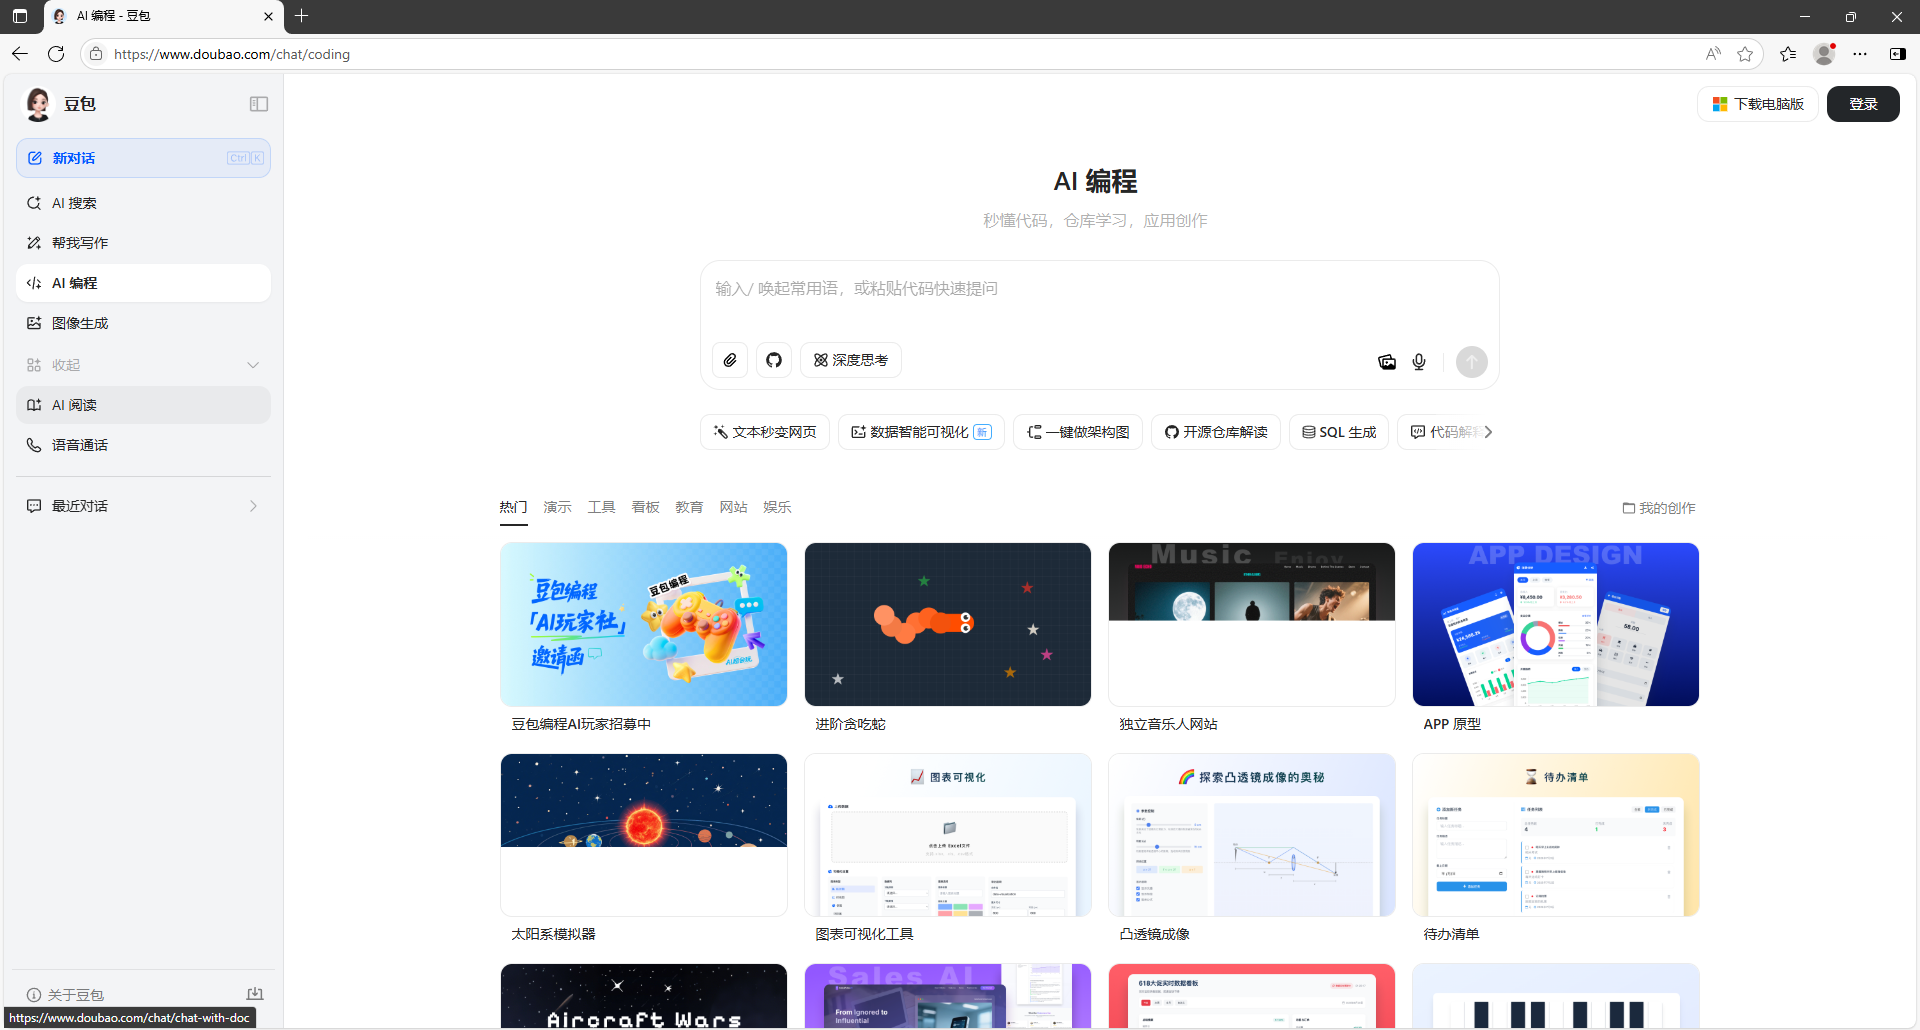Open 语音通话 voice call

(x=143, y=445)
